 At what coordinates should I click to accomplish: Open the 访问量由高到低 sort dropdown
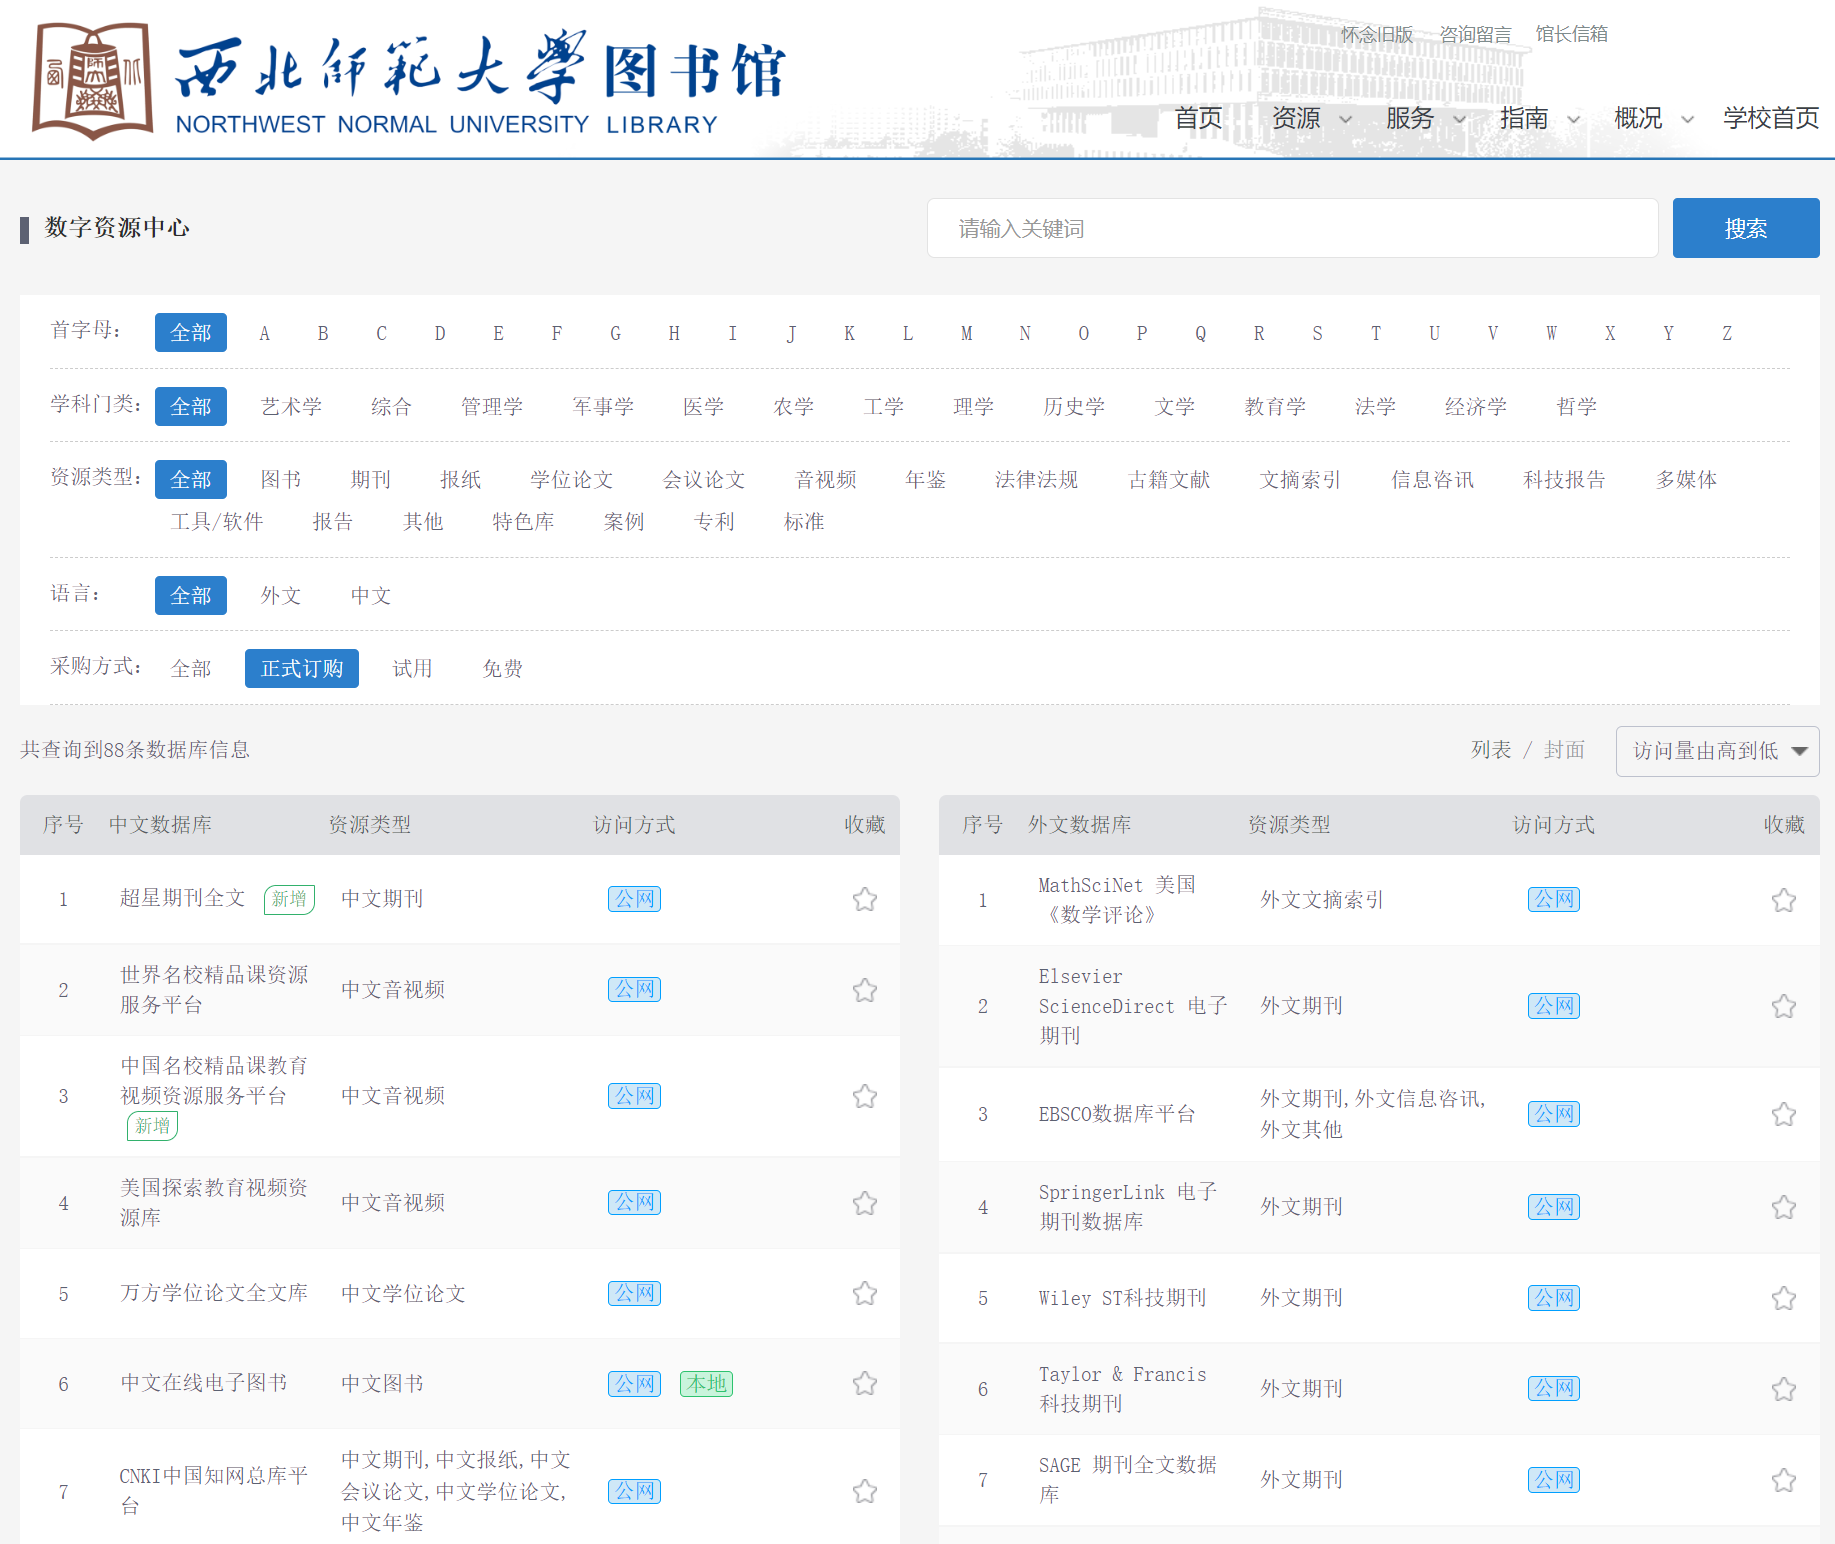(1716, 751)
